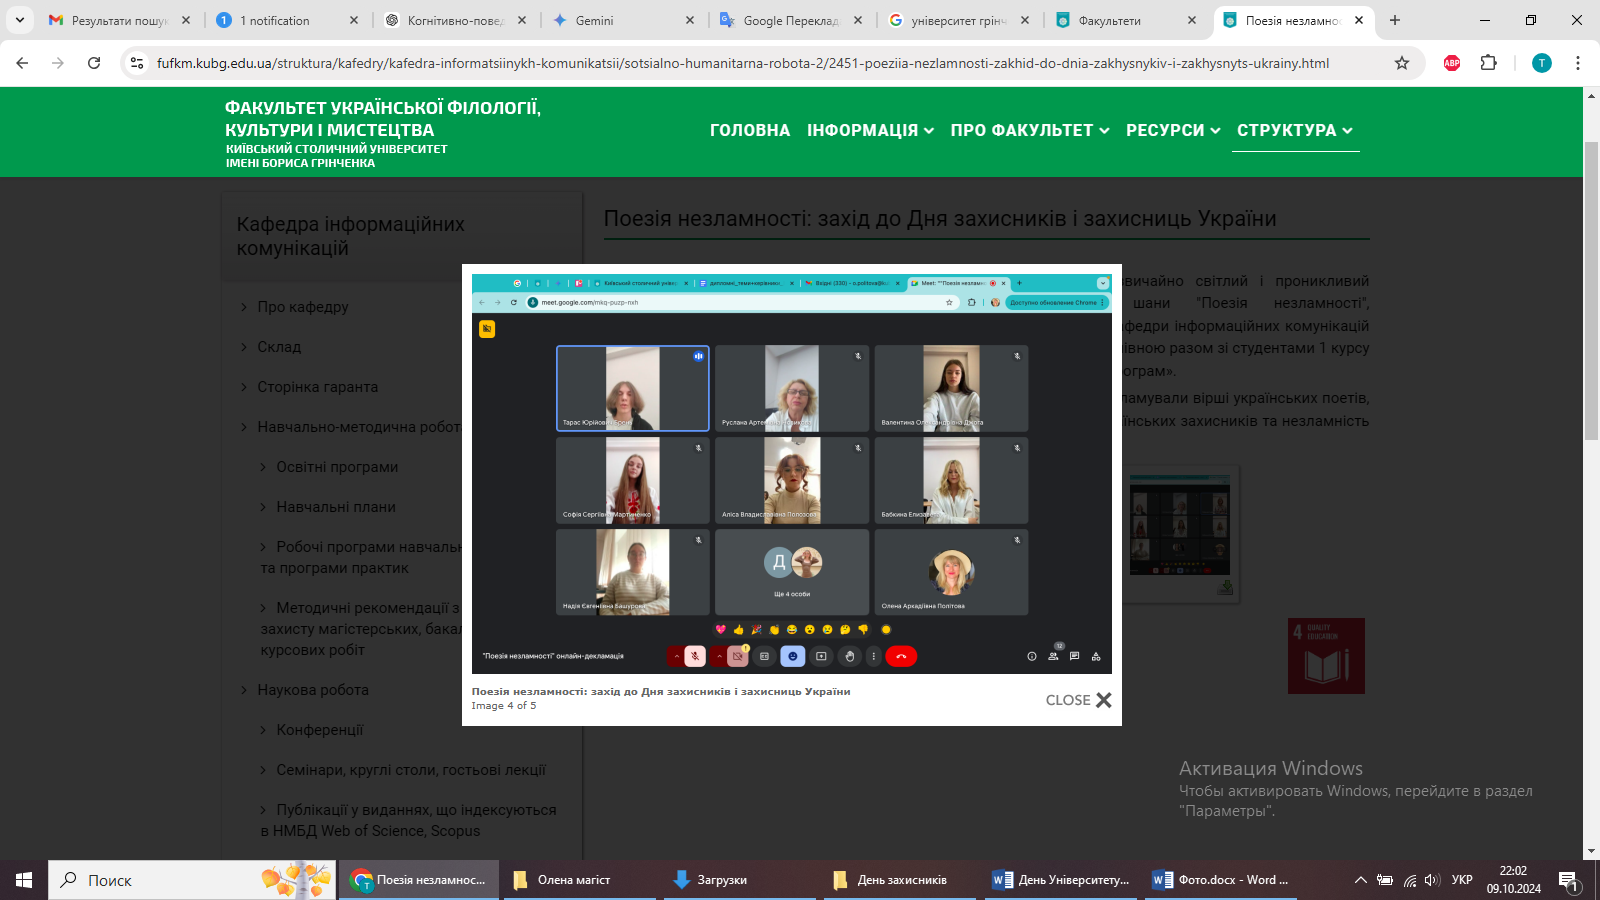
Task: Reload the page
Action: pyautogui.click(x=94, y=63)
